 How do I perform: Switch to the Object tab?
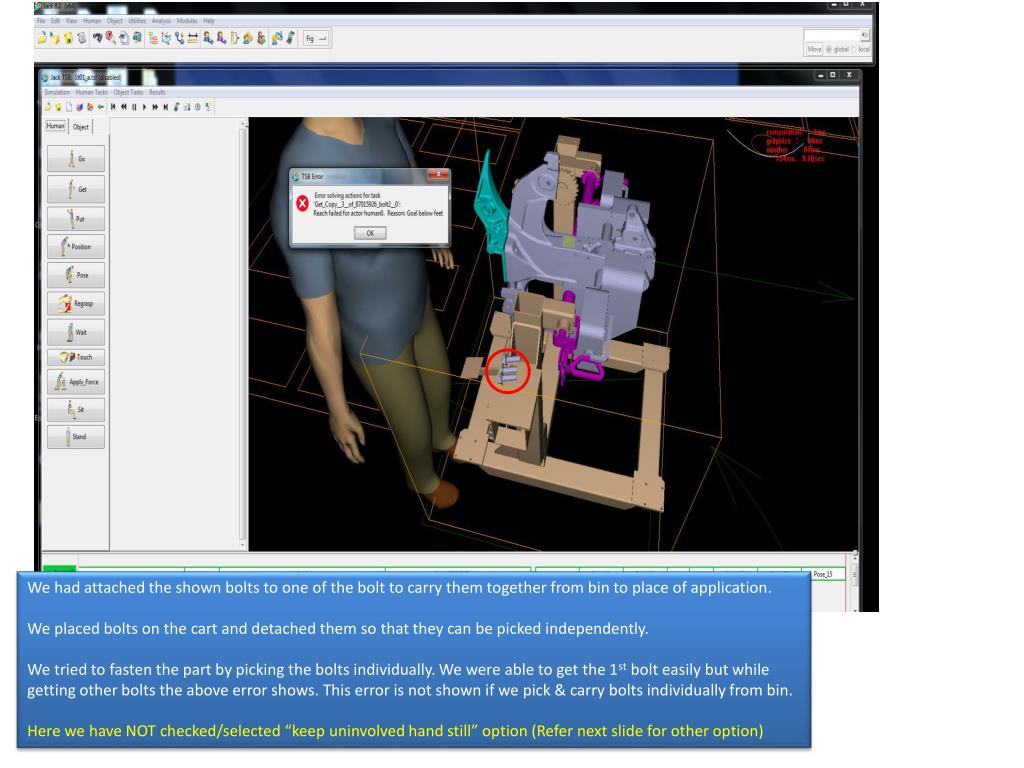[80, 127]
